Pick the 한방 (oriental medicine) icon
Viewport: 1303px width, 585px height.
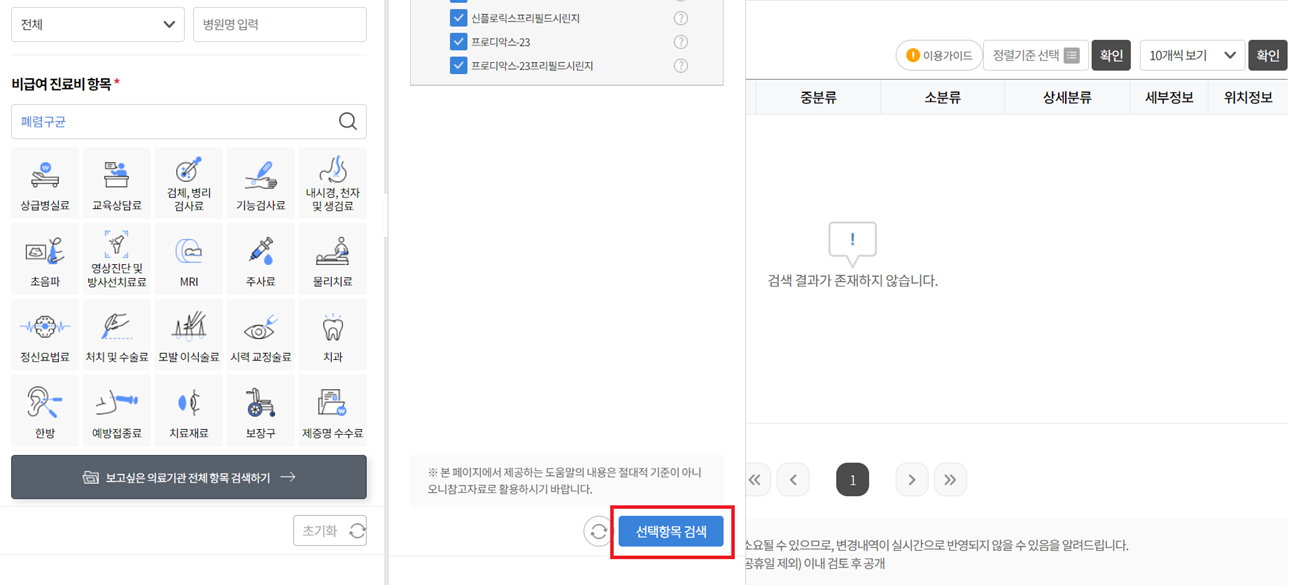44,409
